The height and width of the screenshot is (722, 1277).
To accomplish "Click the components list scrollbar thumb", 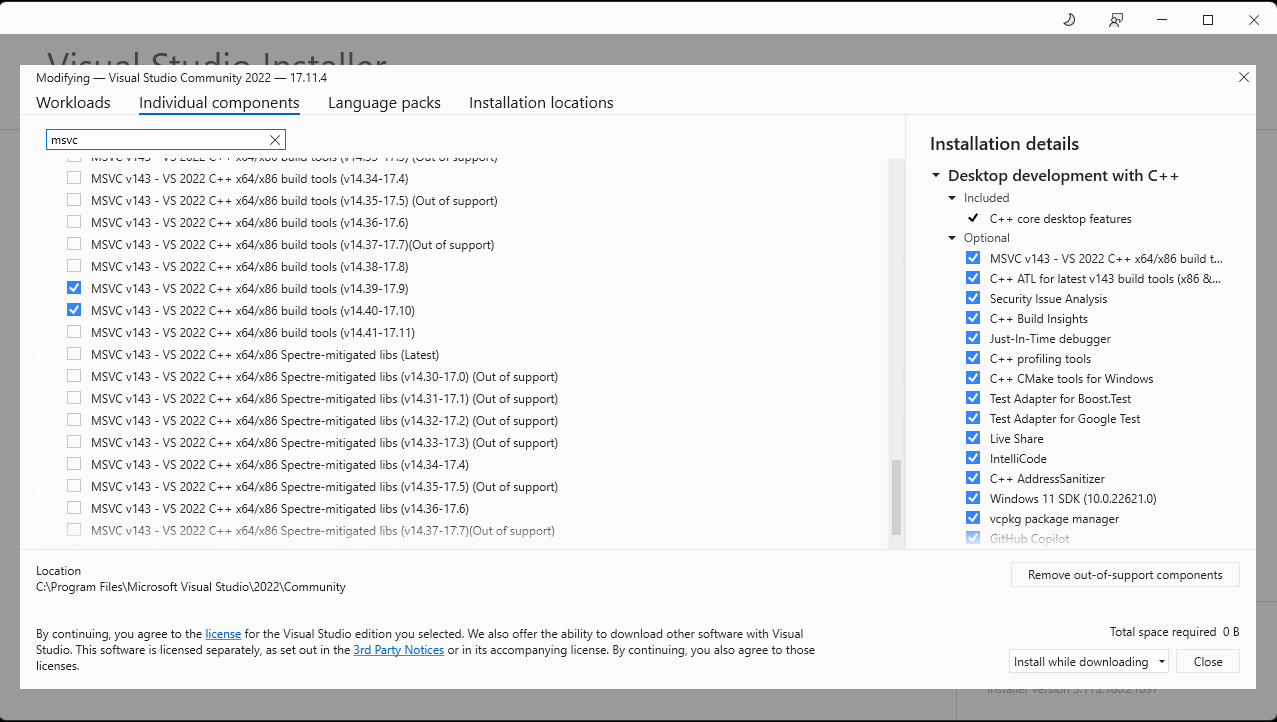I will [x=896, y=497].
